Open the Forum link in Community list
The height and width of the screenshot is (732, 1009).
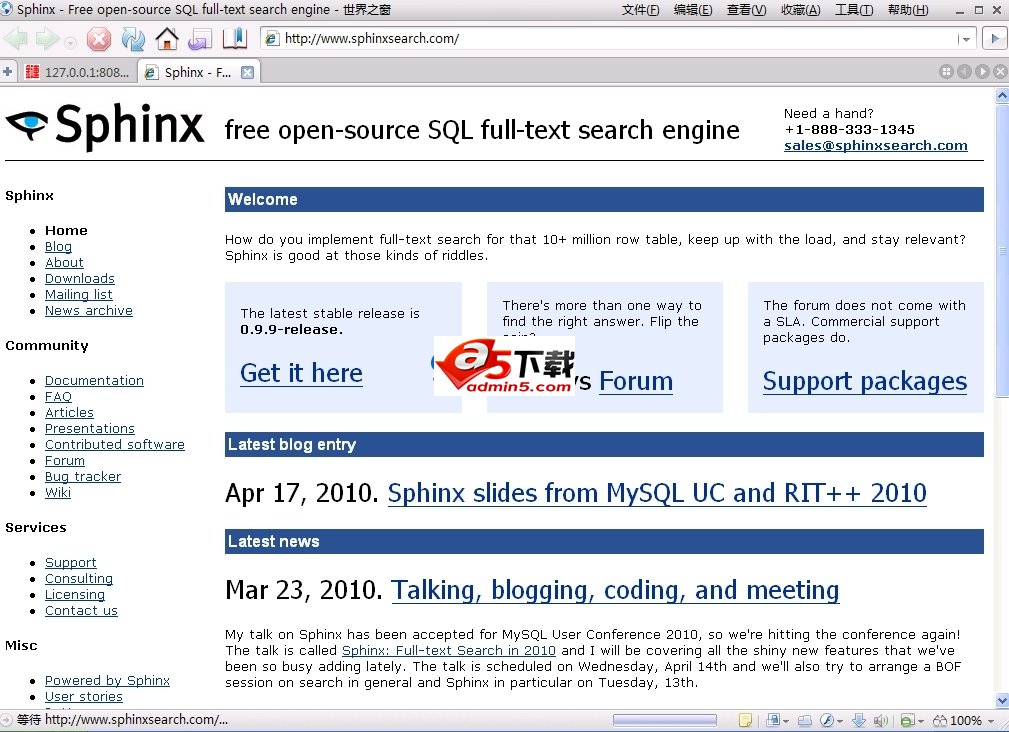(x=64, y=461)
